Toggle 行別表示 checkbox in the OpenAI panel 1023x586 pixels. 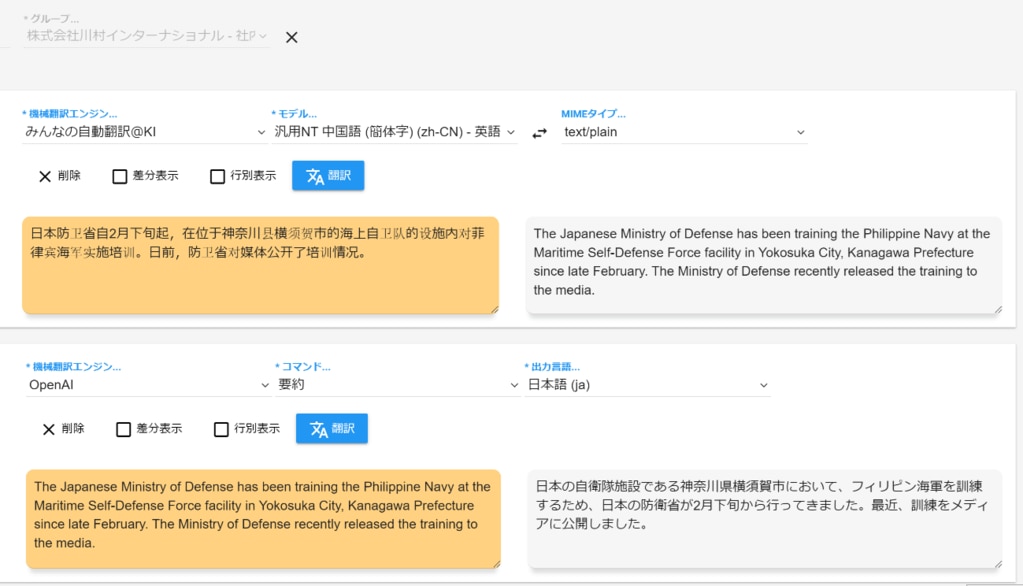tap(222, 430)
